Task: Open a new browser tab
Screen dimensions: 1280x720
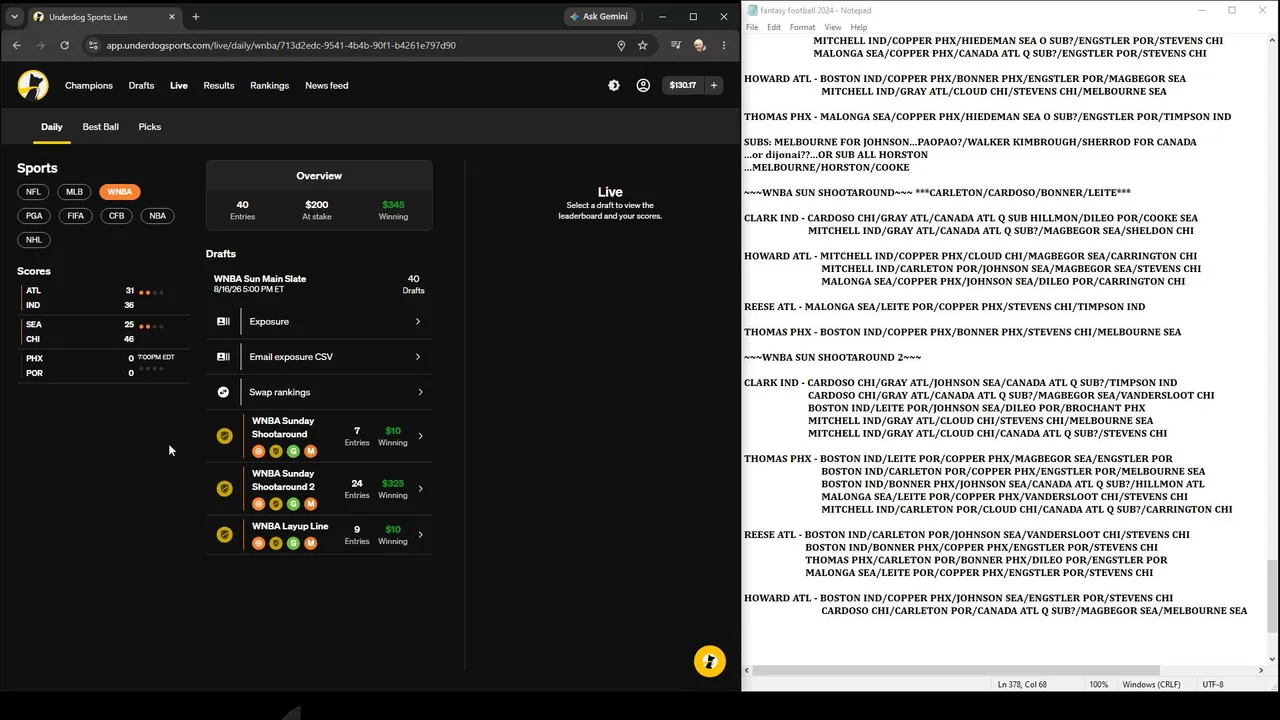Action: [x=196, y=17]
